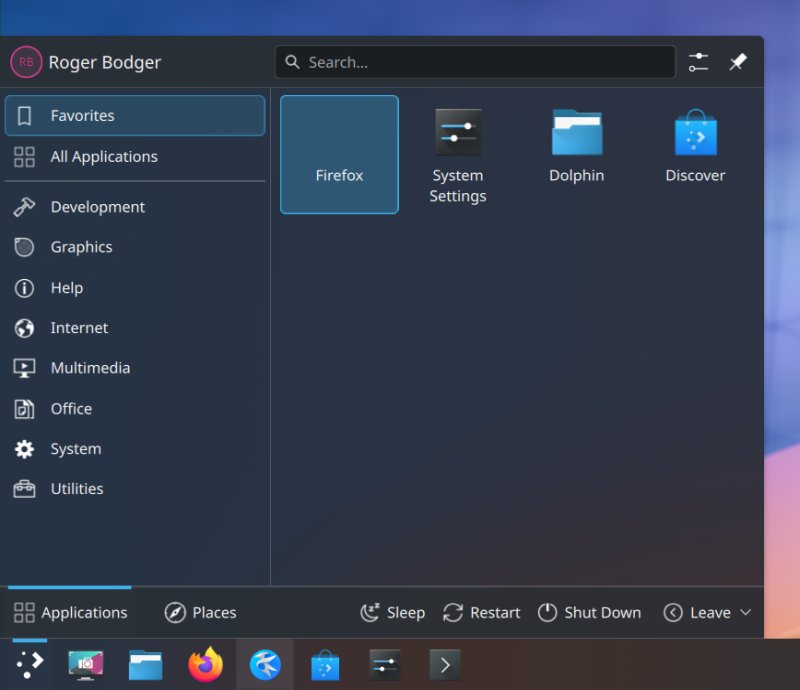
Task: Click inside the Search field
Action: pos(475,61)
